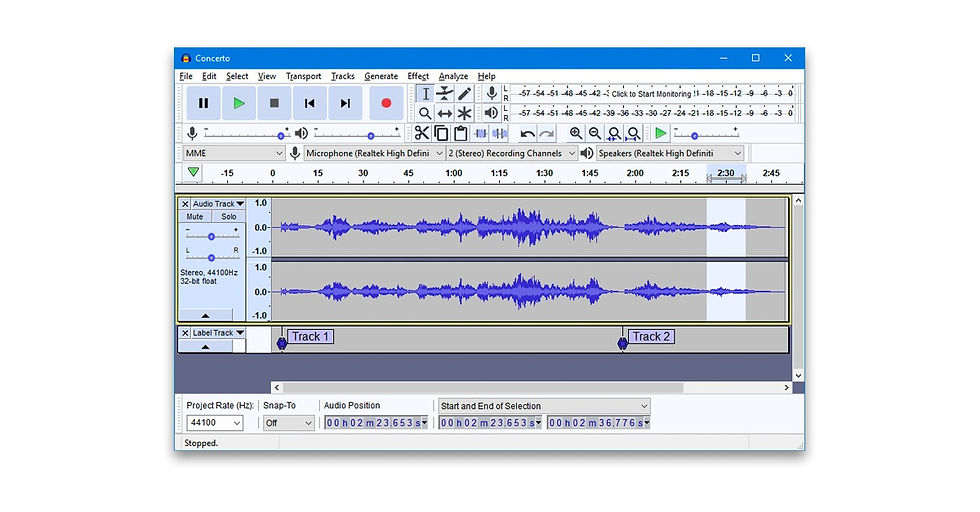Image resolution: width=980 pixels, height=512 pixels.
Task: Mute the Audio Track
Action: [195, 217]
